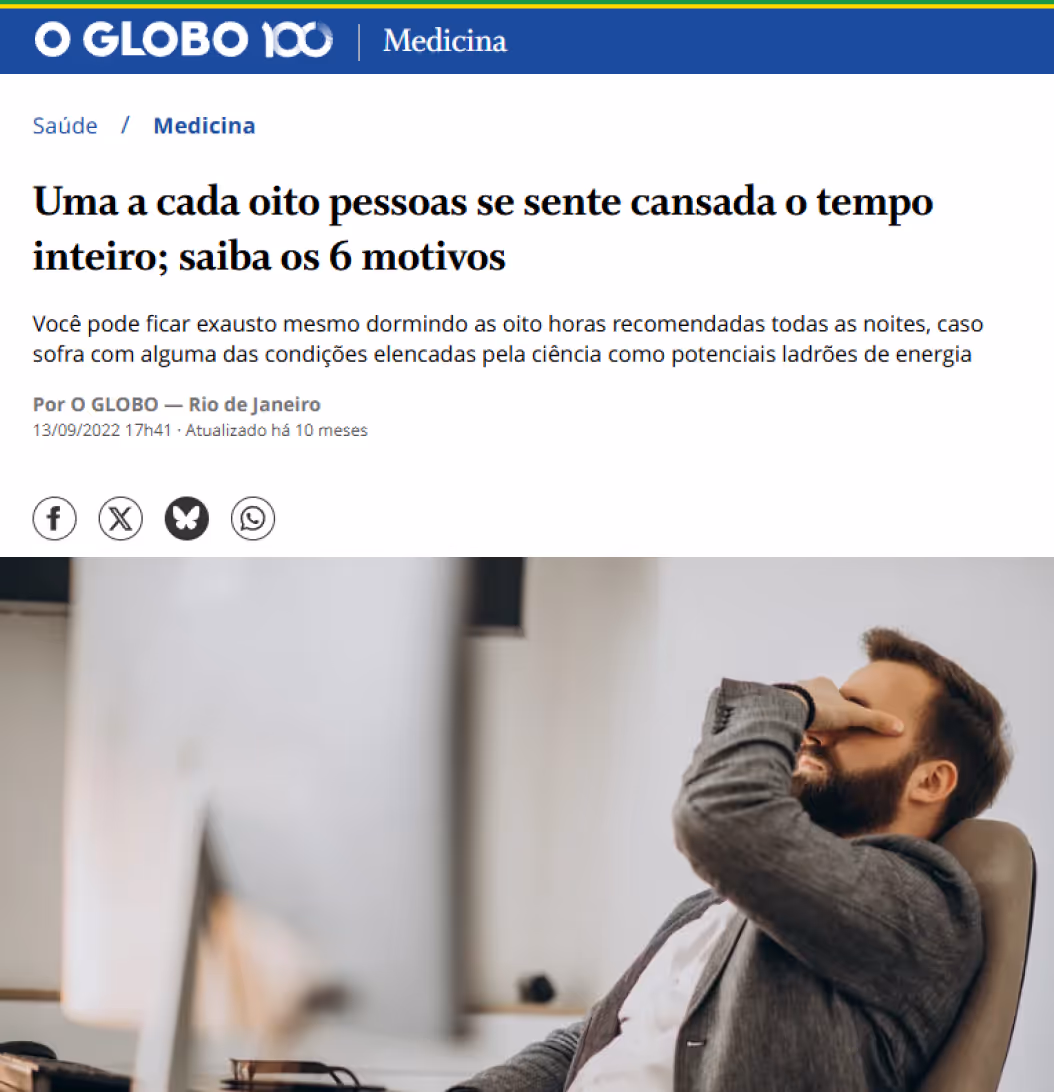
Task: Click the headline 'Uma a cada oito pessoas'
Action: [x=483, y=229]
